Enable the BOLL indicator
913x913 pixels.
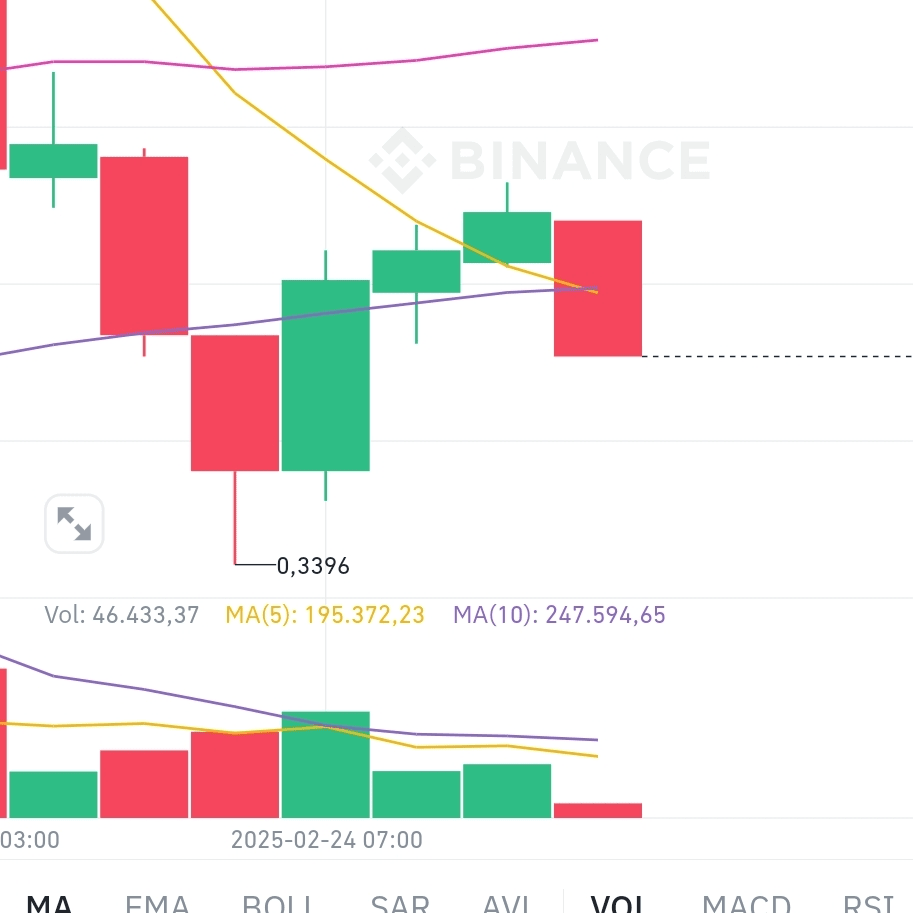[278, 903]
